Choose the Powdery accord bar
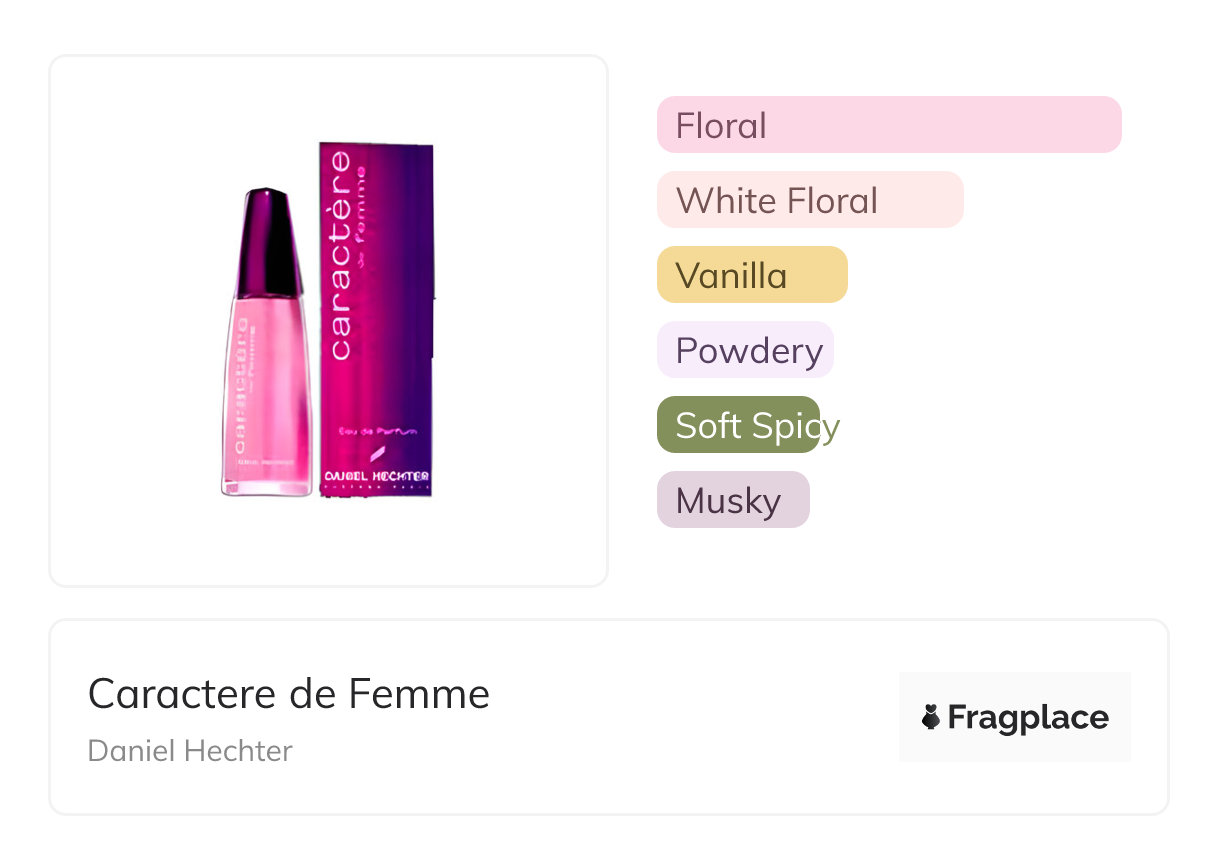The width and height of the screenshot is (1218, 864). [x=745, y=350]
